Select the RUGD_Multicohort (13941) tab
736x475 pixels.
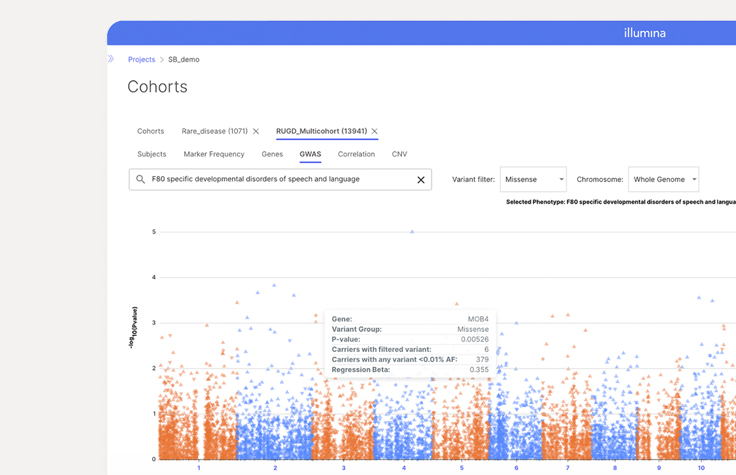point(322,131)
